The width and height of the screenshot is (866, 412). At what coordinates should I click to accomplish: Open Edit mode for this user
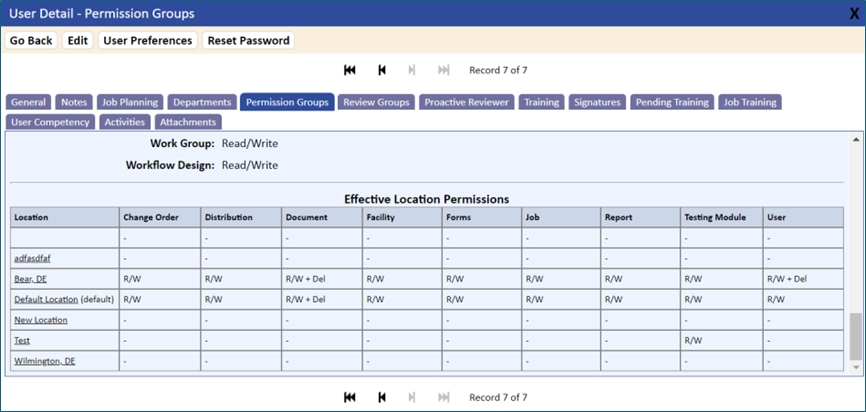pos(78,40)
